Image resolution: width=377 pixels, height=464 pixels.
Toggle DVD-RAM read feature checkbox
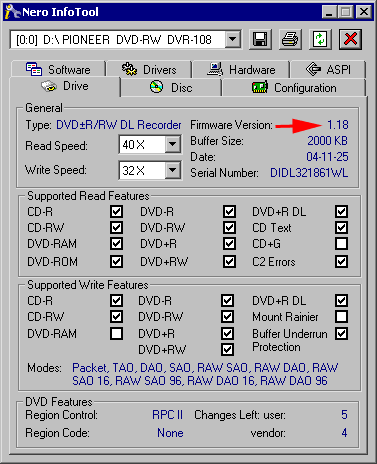click(x=116, y=244)
